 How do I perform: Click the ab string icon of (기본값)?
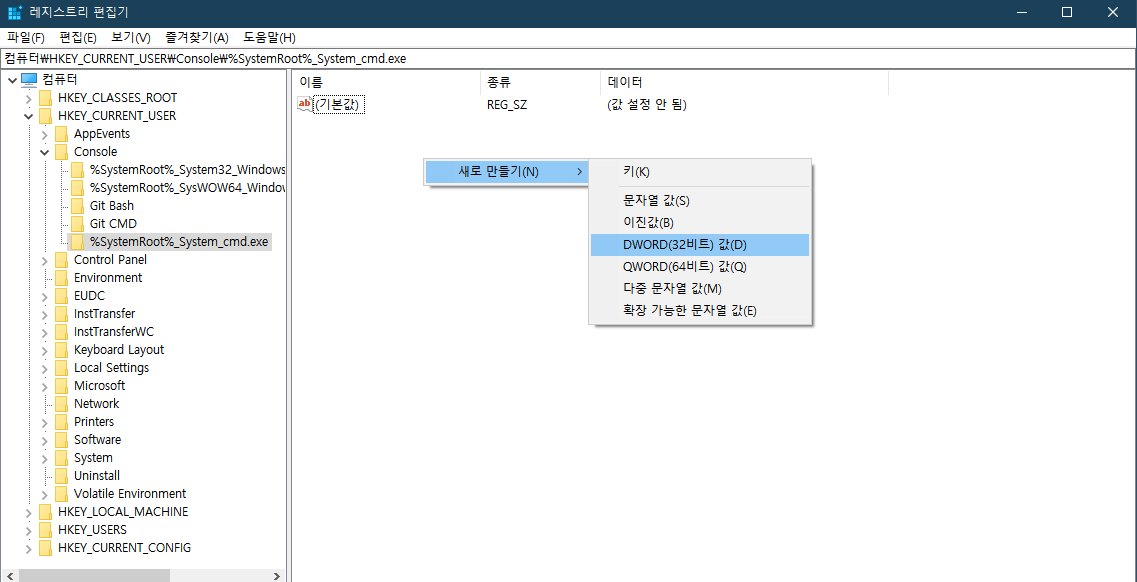point(305,105)
